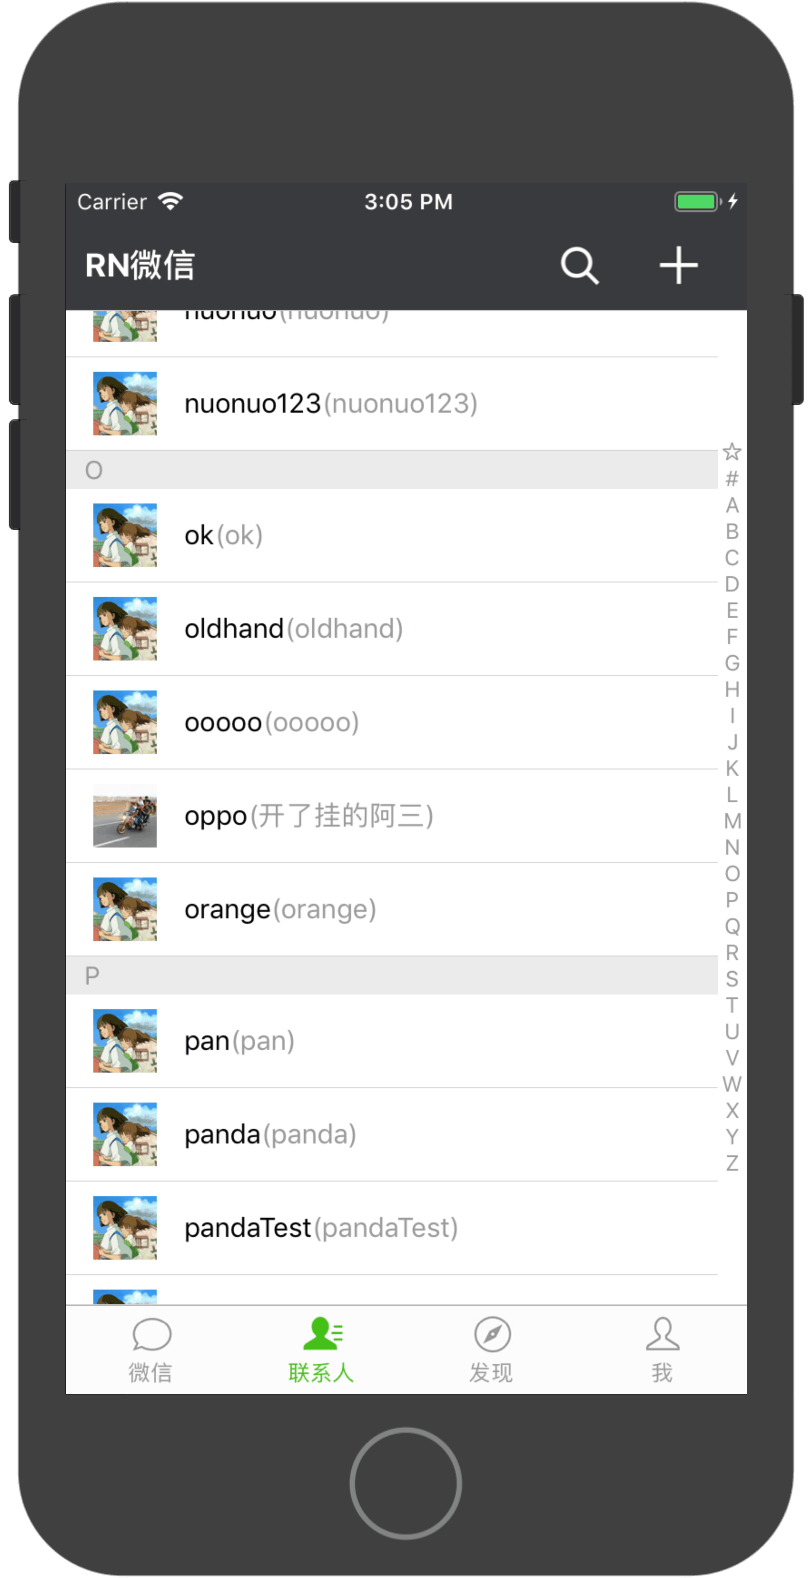Tap the ooooo contact avatar
Viewport: 812px width, 1578px height.
pos(125,722)
